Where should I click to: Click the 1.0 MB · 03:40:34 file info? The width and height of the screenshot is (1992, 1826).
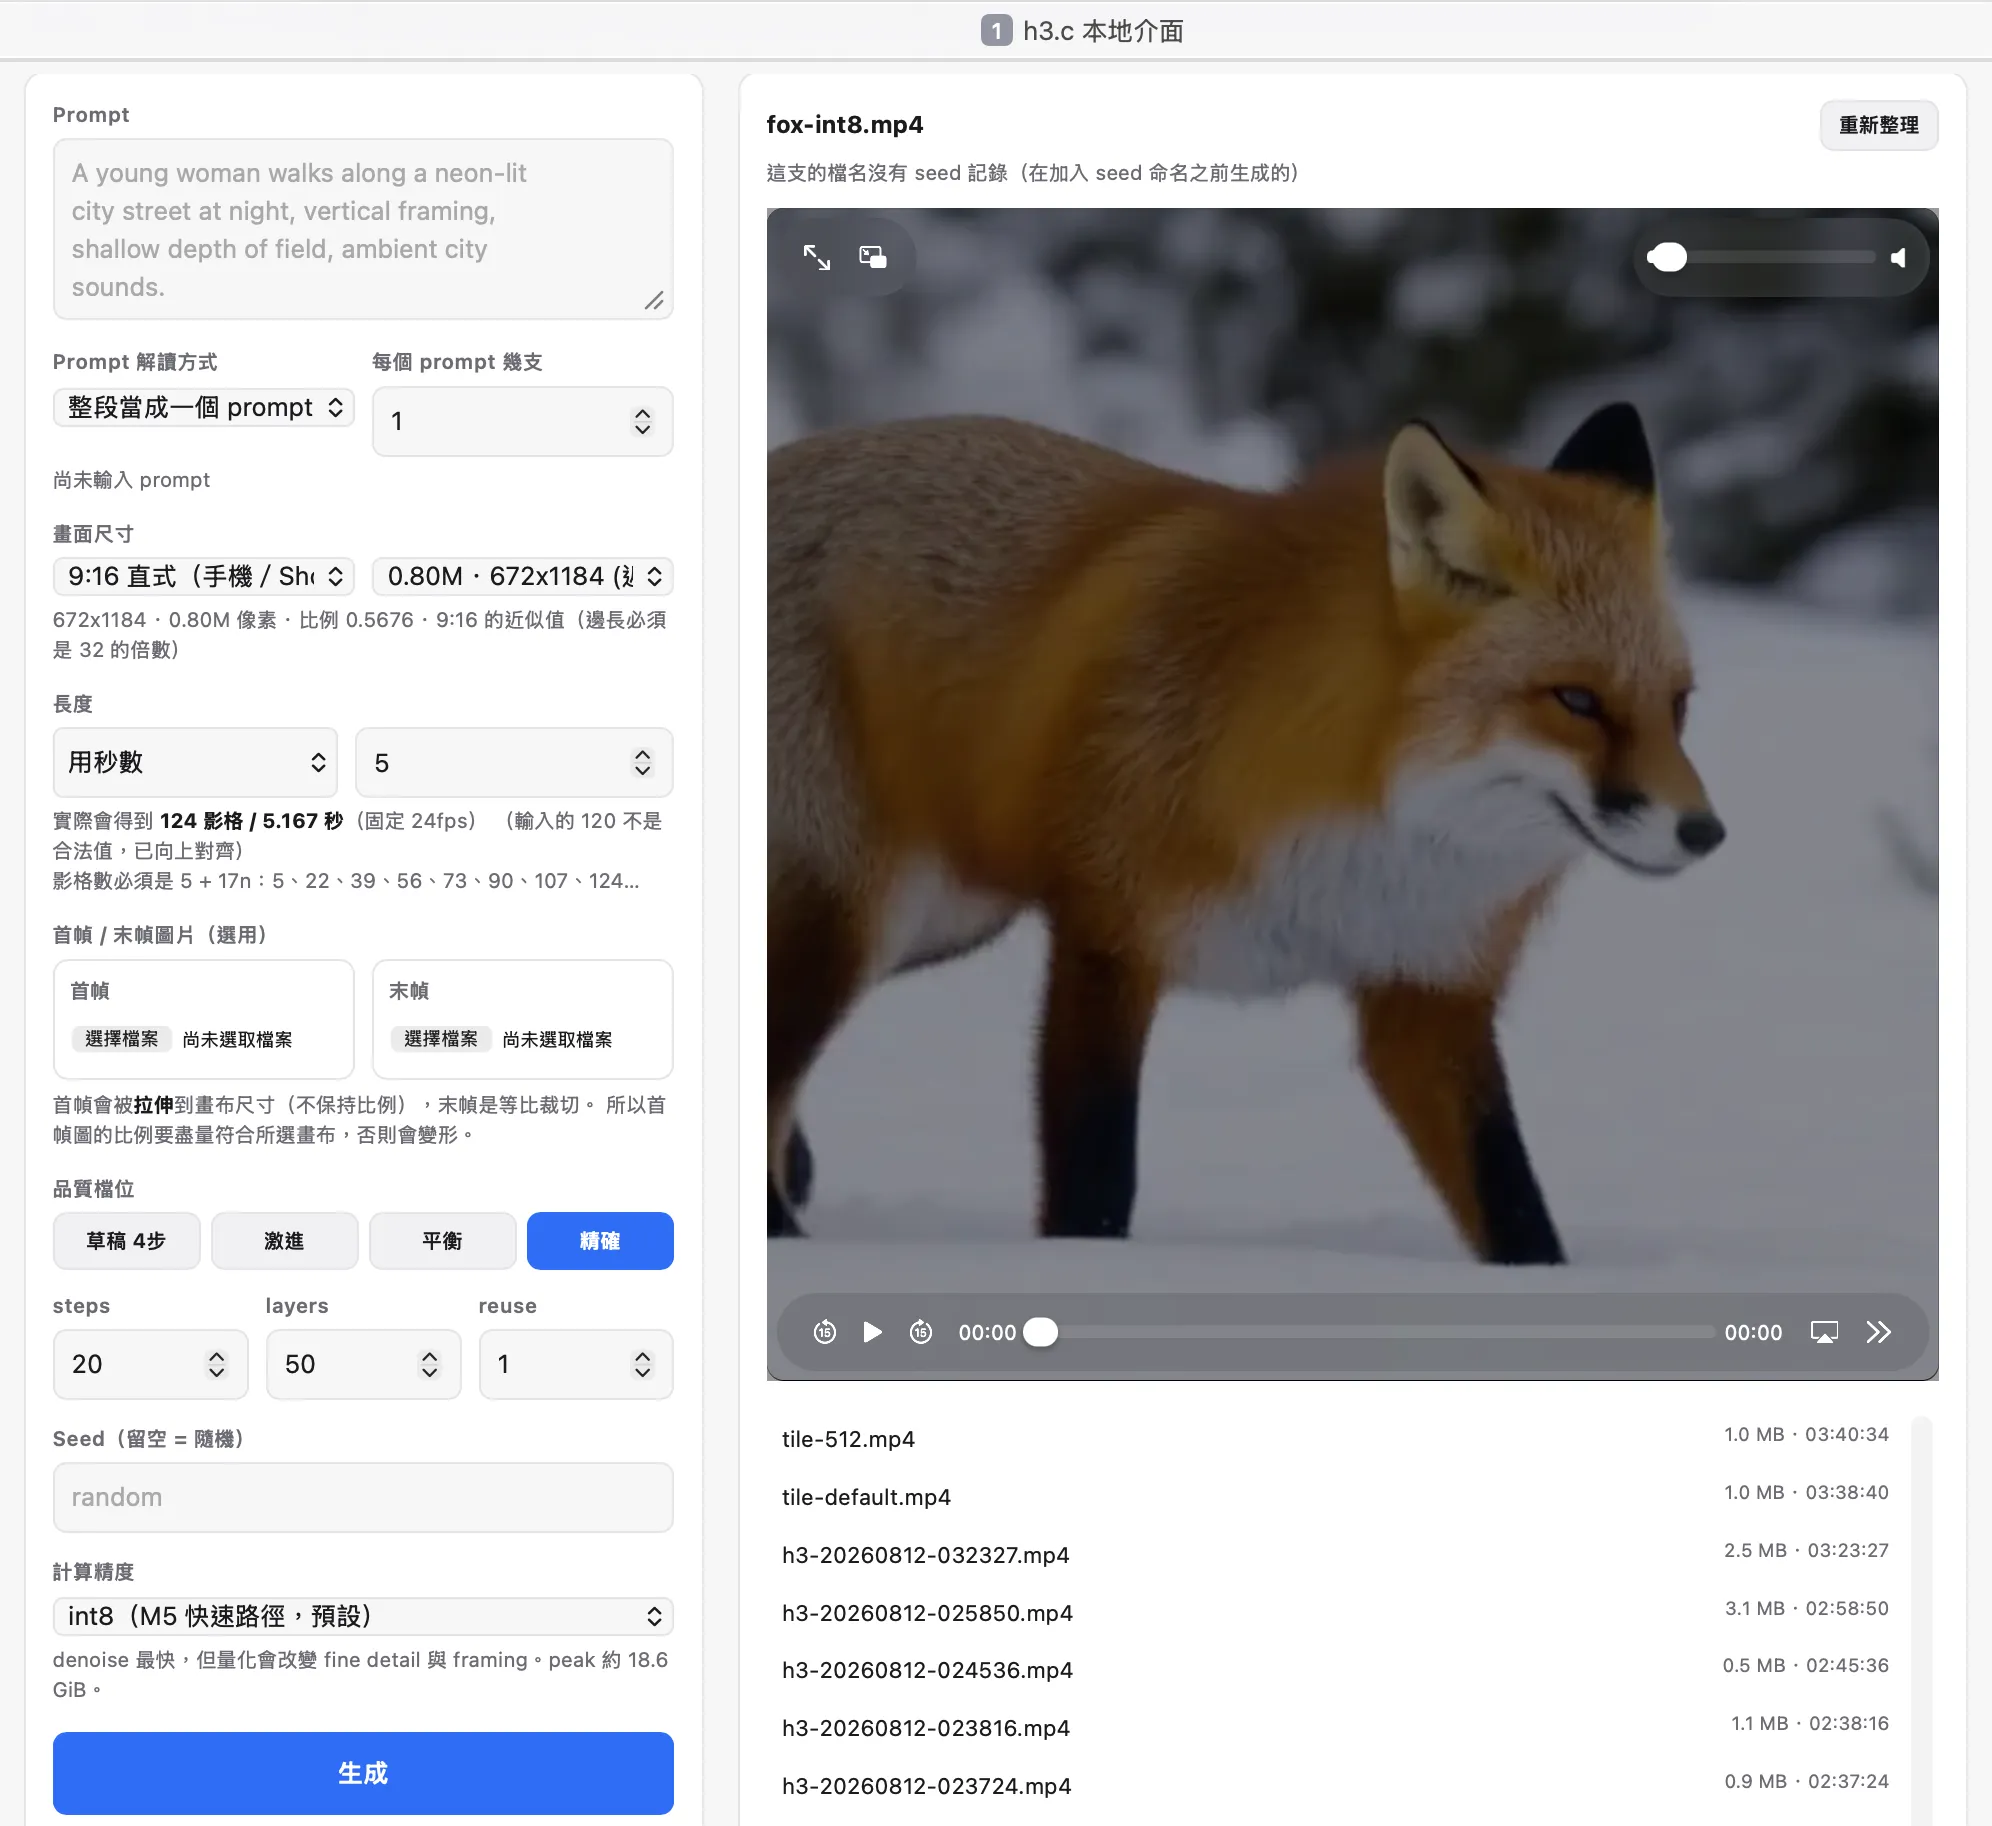coord(1806,1434)
